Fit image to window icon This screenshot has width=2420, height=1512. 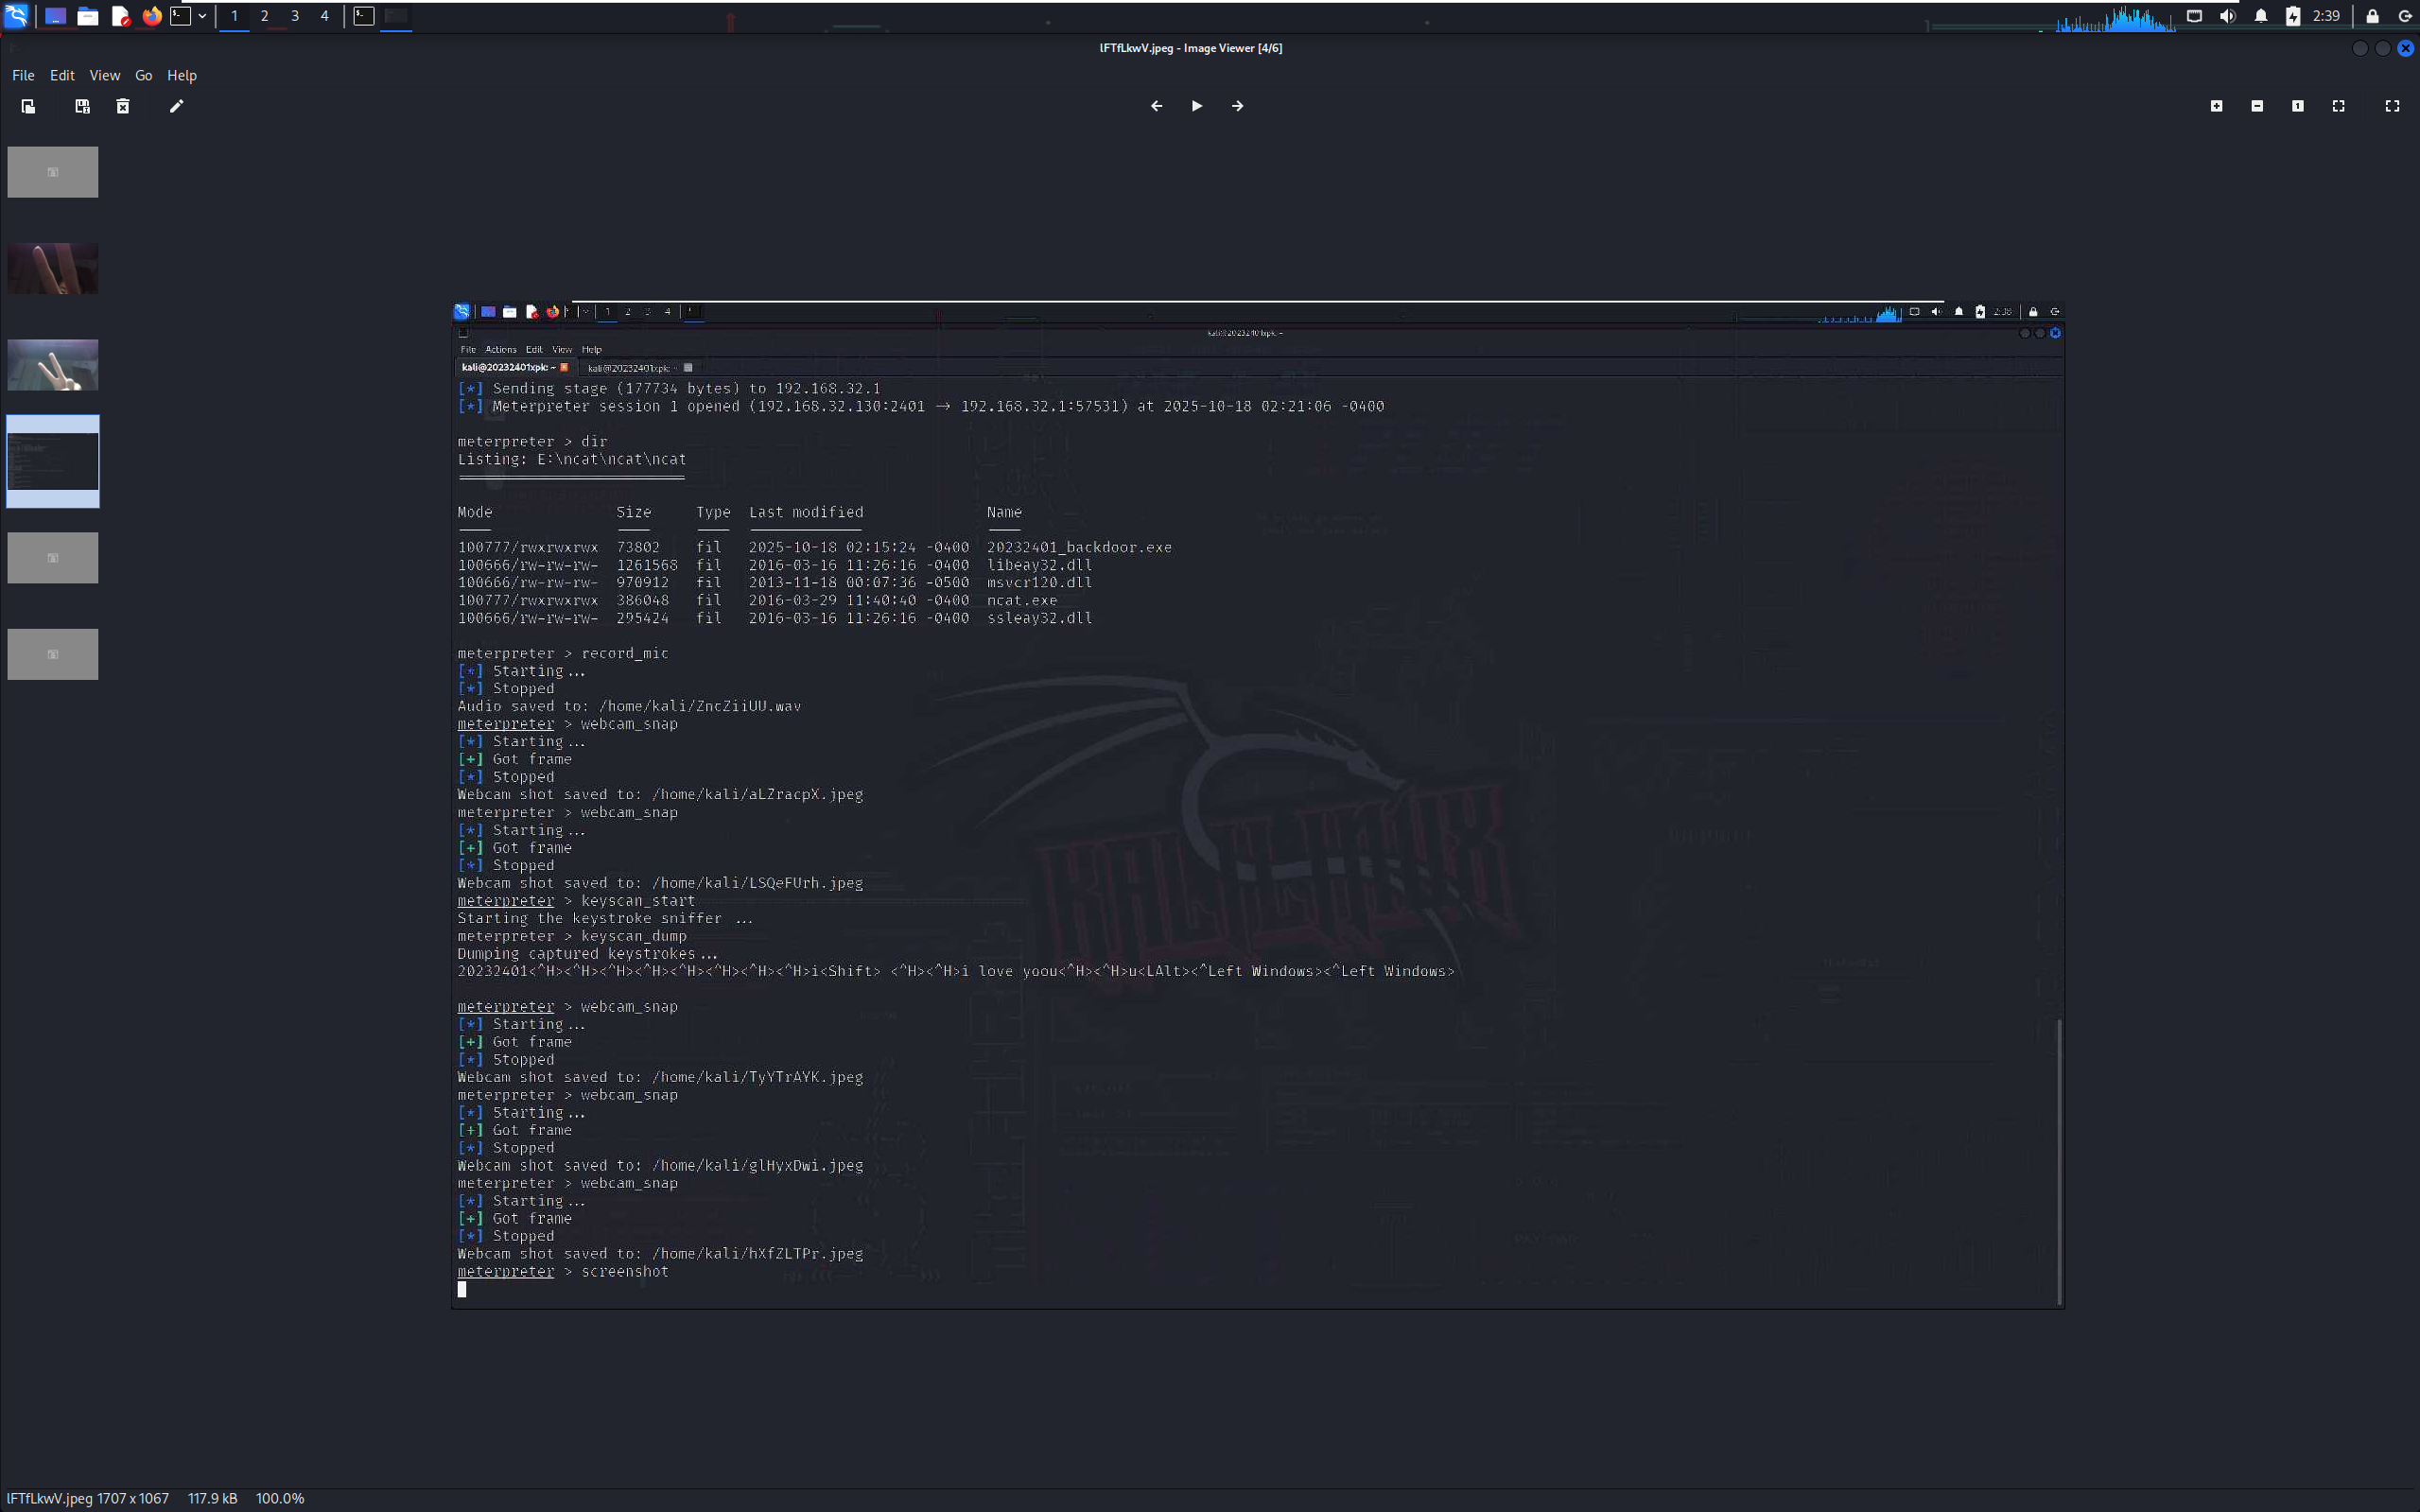pos(2338,106)
